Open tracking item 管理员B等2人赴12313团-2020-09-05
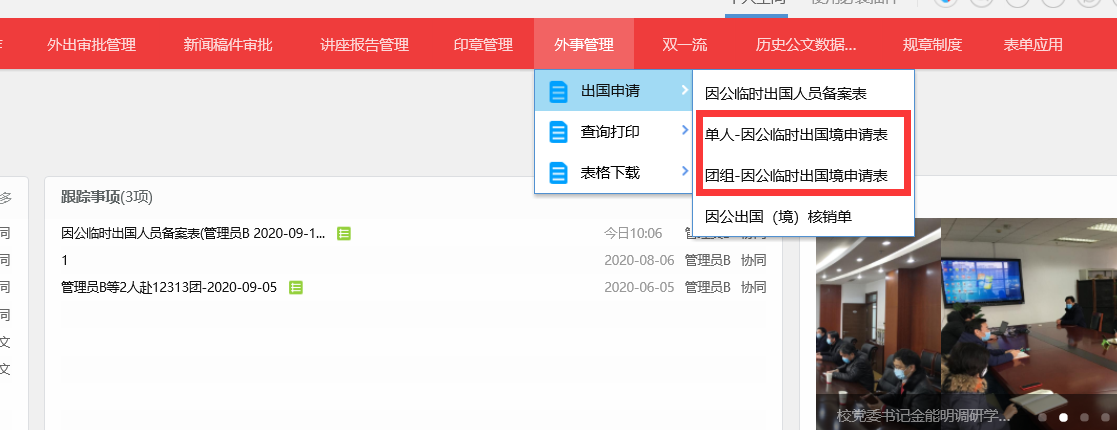 171,287
